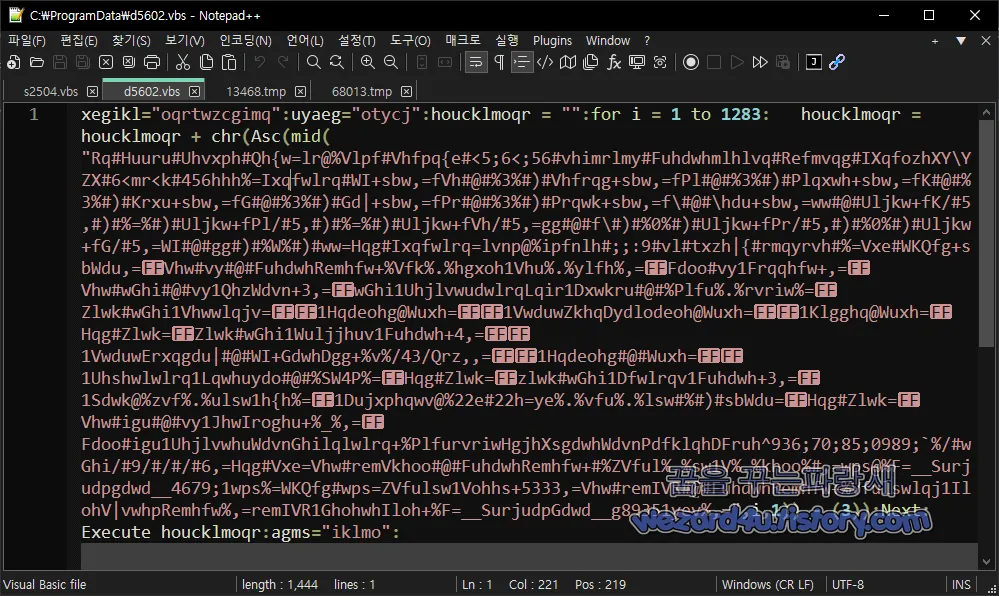Open the 도구(O) menu

coord(410,40)
